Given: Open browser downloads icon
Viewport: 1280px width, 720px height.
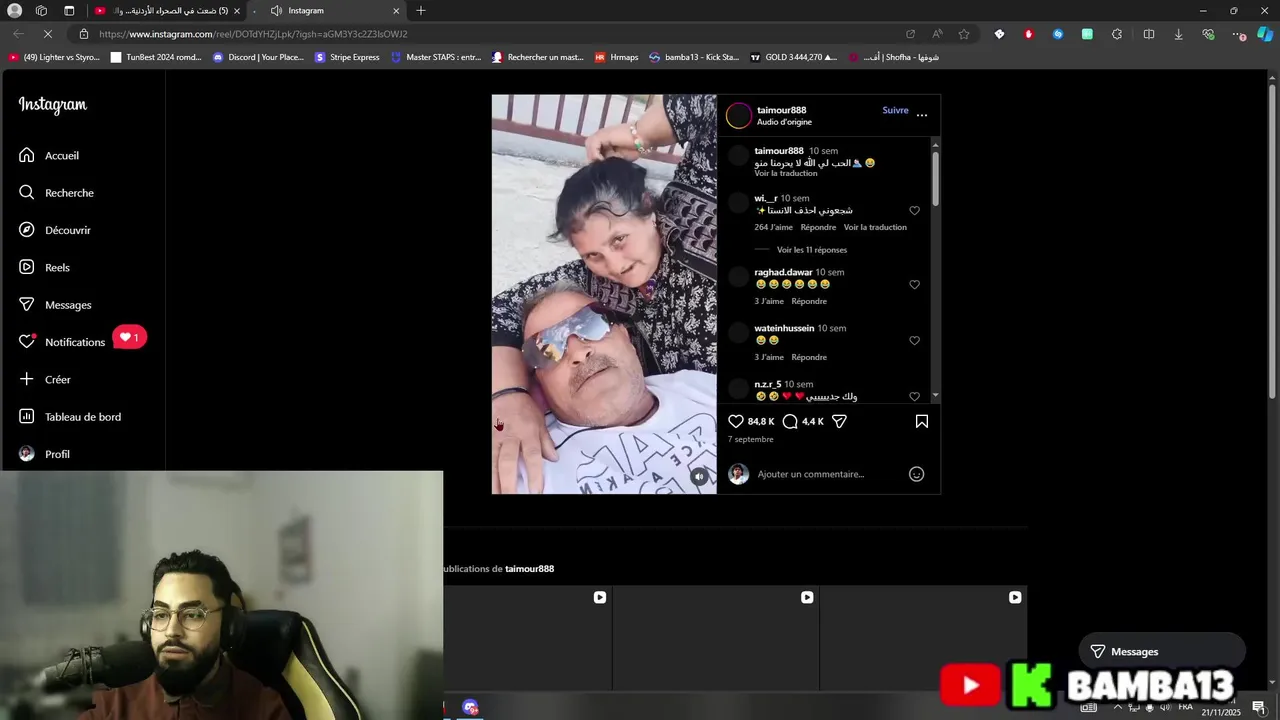Looking at the screenshot, I should (x=1178, y=34).
